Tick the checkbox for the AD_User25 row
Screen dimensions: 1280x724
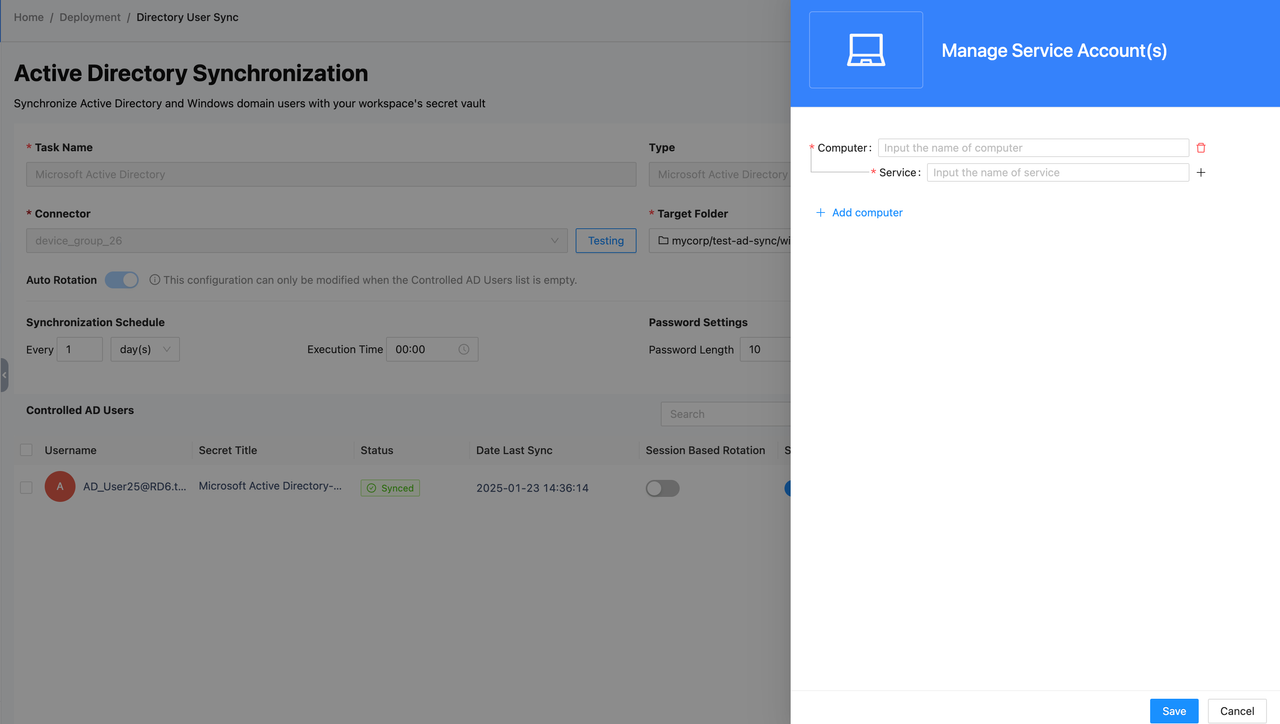point(26,488)
